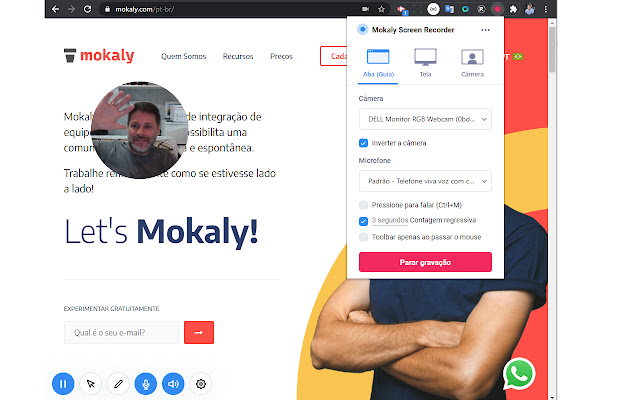This screenshot has width=640, height=400.
Task: Reload the page
Action: 87,9
